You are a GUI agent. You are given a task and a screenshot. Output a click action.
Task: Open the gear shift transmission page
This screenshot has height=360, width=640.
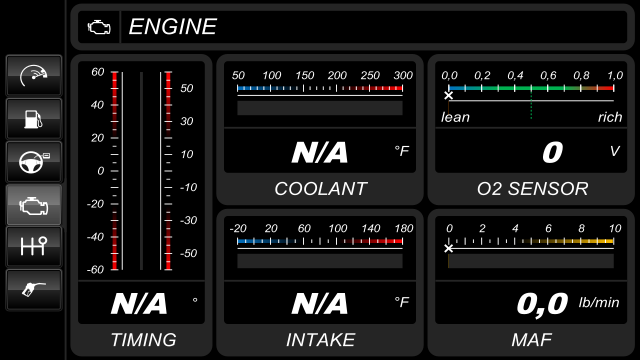point(34,247)
